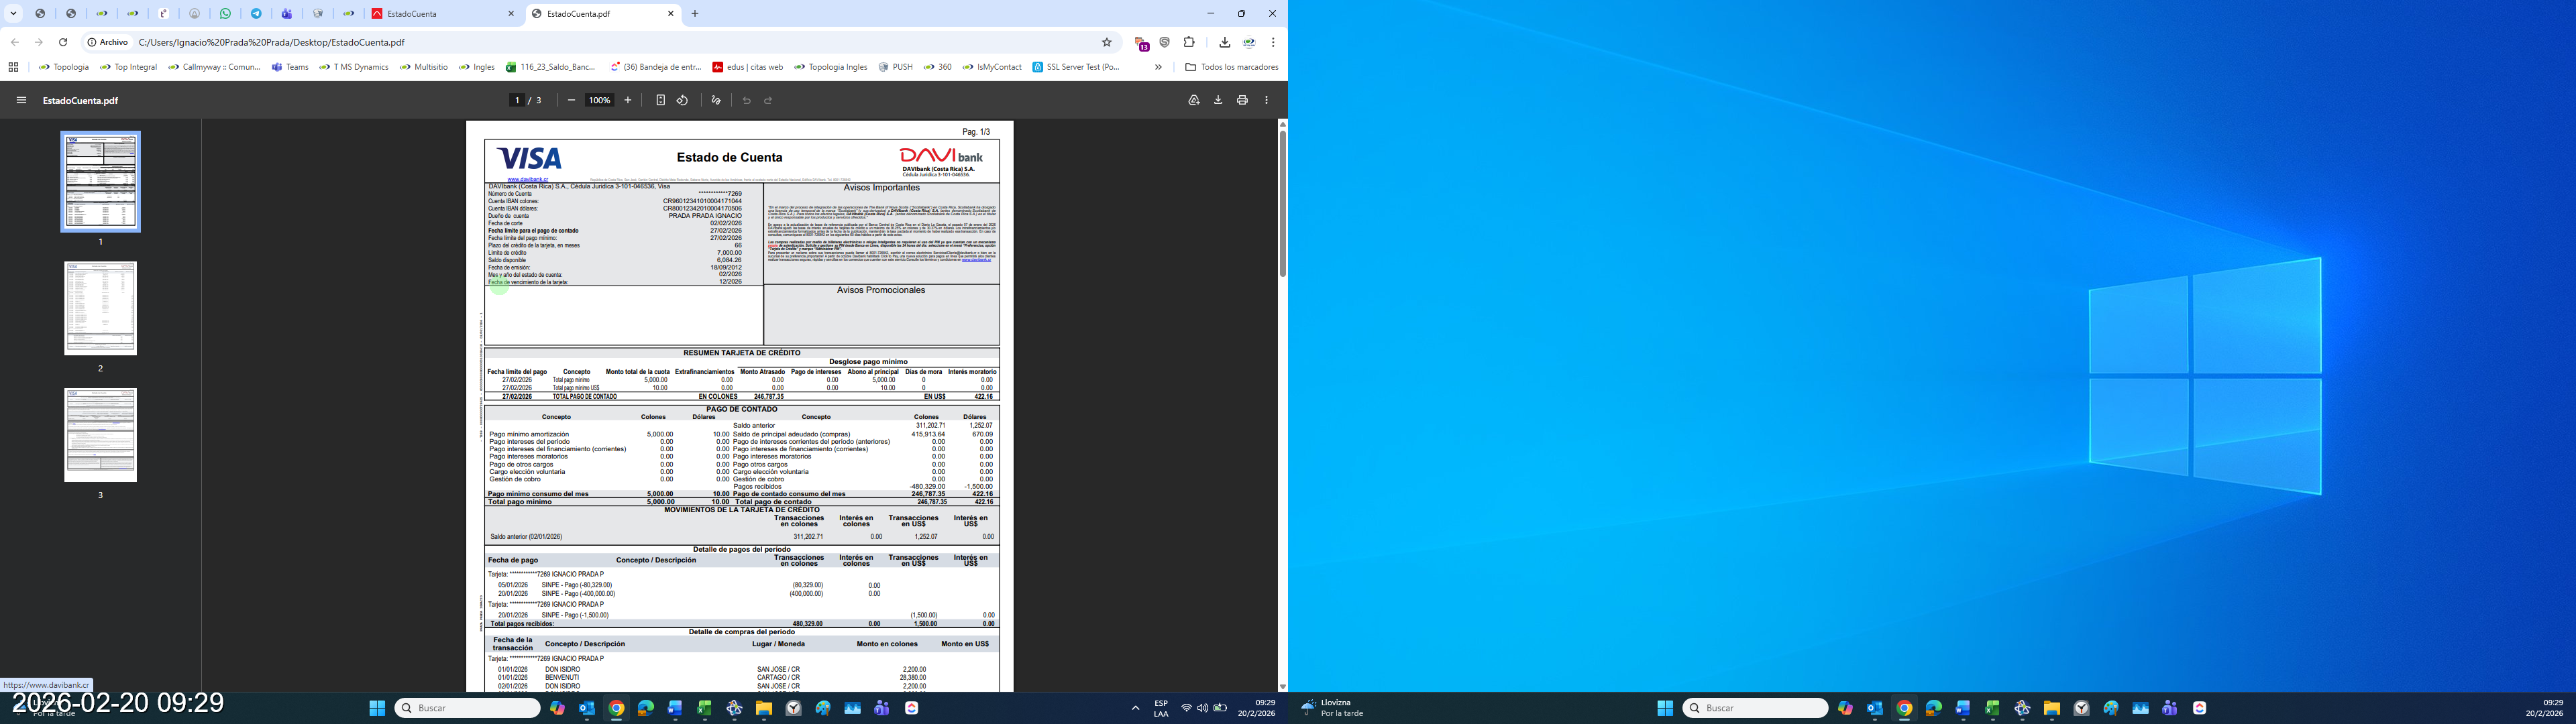Expand the hidden bookmarks chevron
Screen dimensions: 2576x724
click(x=1158, y=67)
